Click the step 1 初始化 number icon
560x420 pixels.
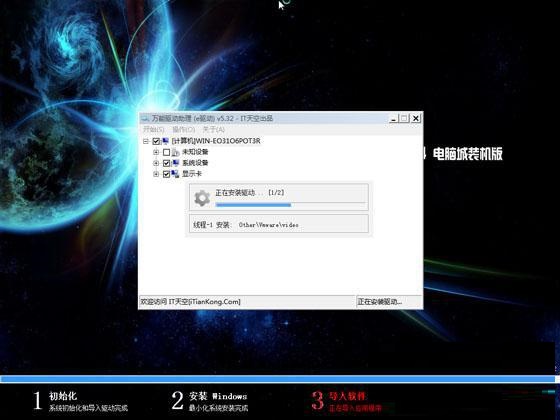click(x=38, y=400)
